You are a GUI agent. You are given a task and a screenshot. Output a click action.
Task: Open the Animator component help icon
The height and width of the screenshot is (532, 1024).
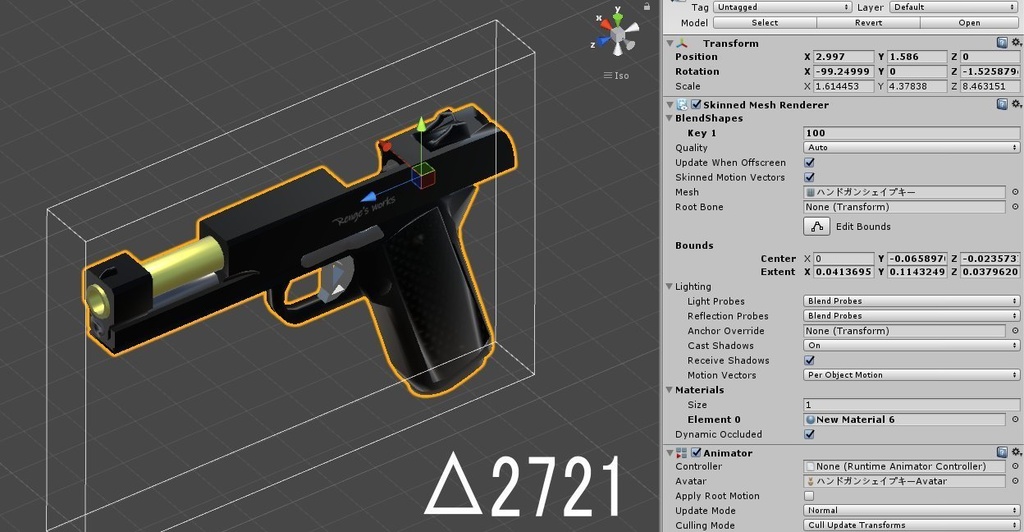coord(1002,452)
